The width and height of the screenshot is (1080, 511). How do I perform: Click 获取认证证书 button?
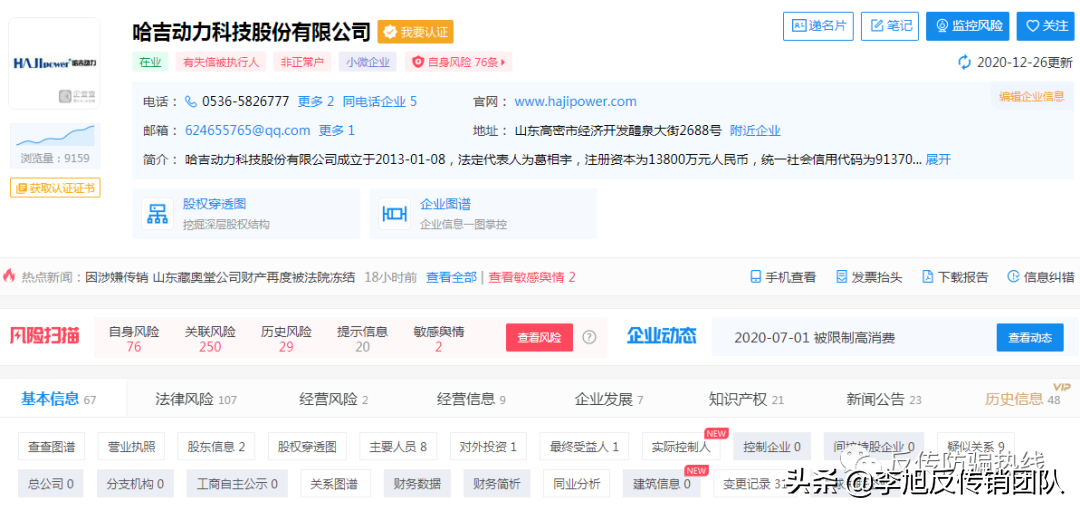point(55,187)
